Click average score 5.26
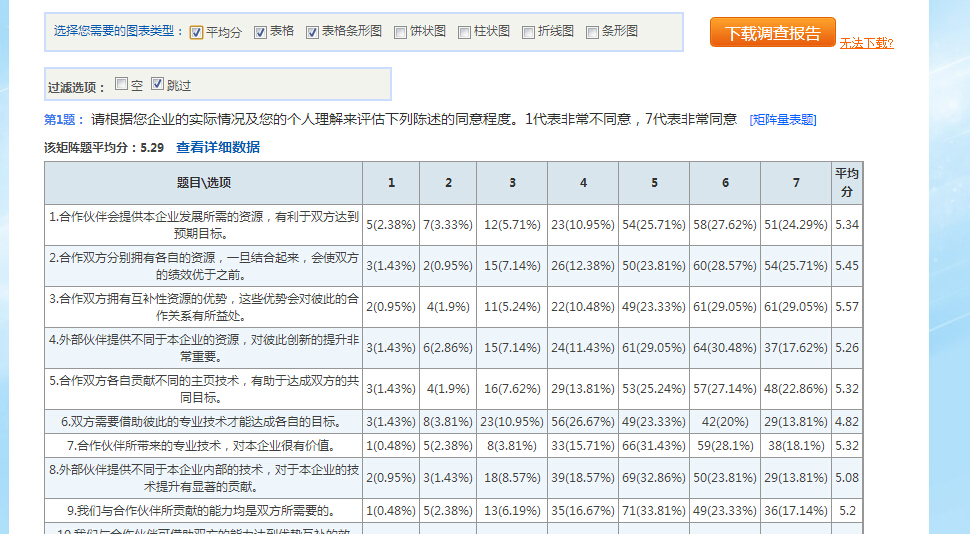 pyautogui.click(x=846, y=348)
